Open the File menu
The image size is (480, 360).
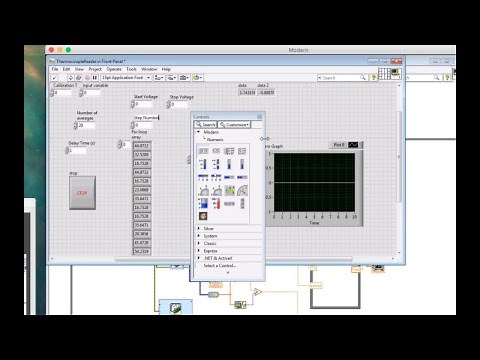(x=55, y=69)
